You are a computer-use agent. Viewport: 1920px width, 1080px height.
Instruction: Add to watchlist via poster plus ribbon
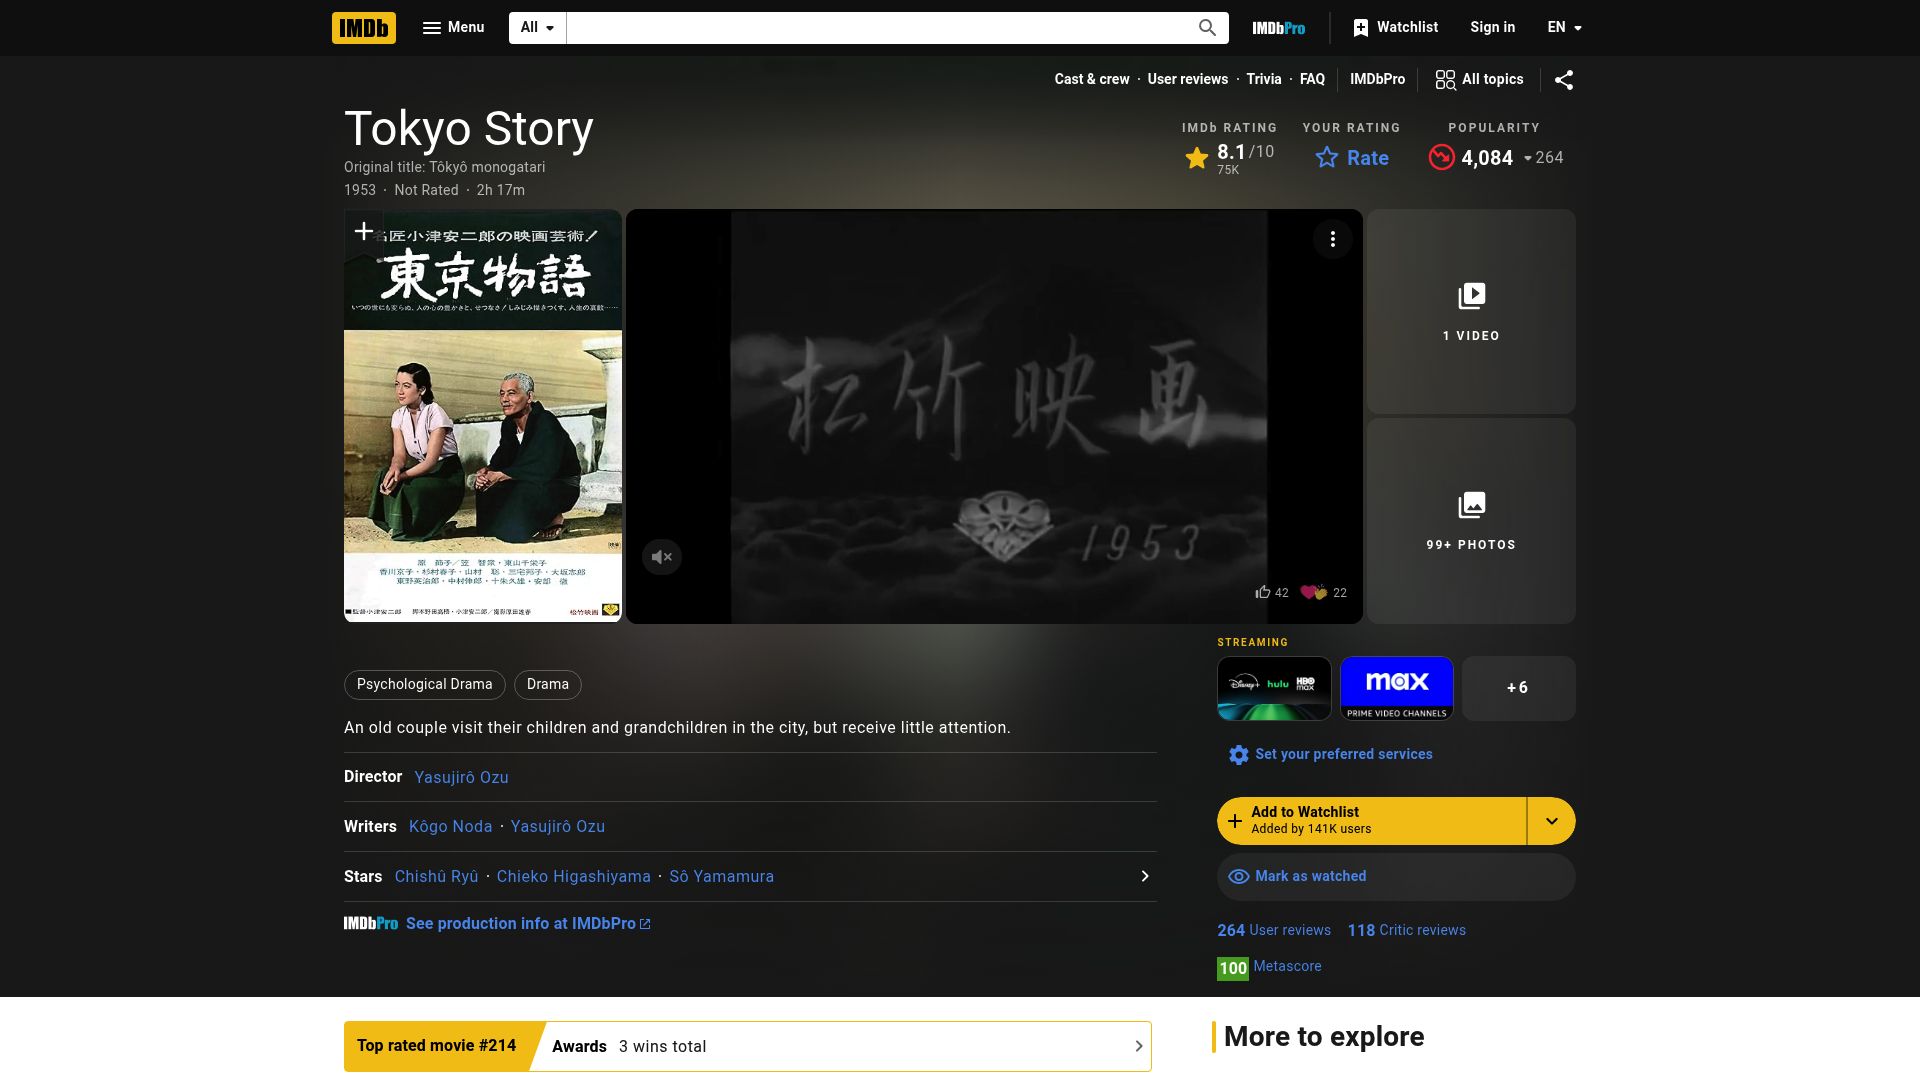tap(364, 232)
